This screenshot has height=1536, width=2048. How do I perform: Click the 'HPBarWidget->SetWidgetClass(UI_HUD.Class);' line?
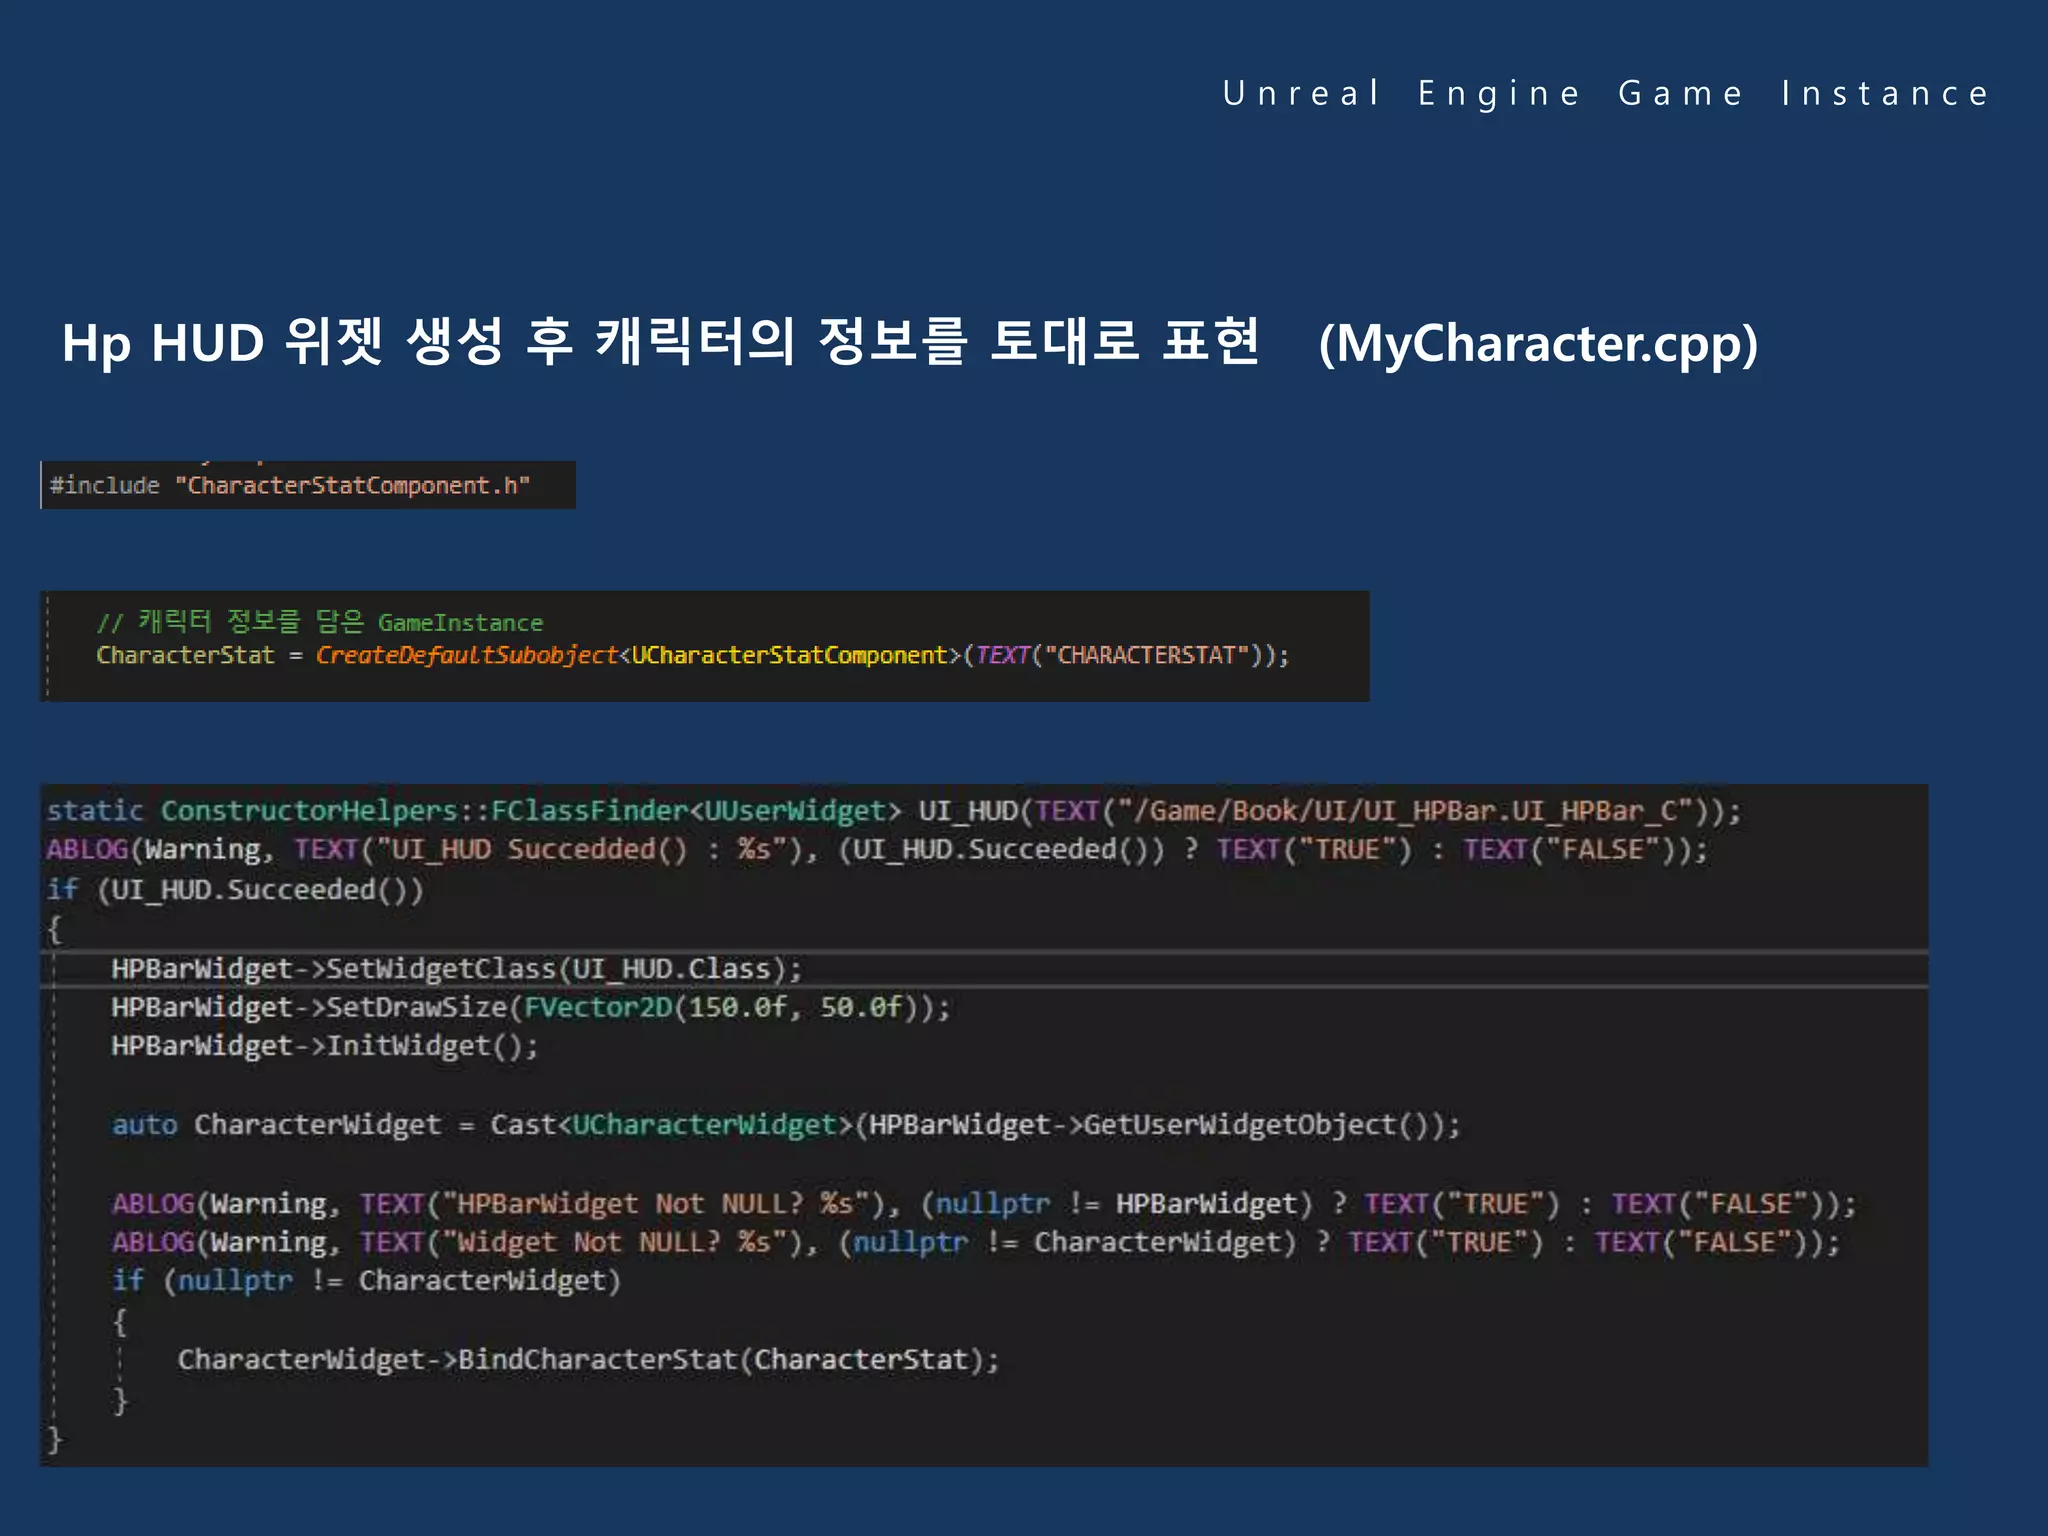(x=457, y=968)
